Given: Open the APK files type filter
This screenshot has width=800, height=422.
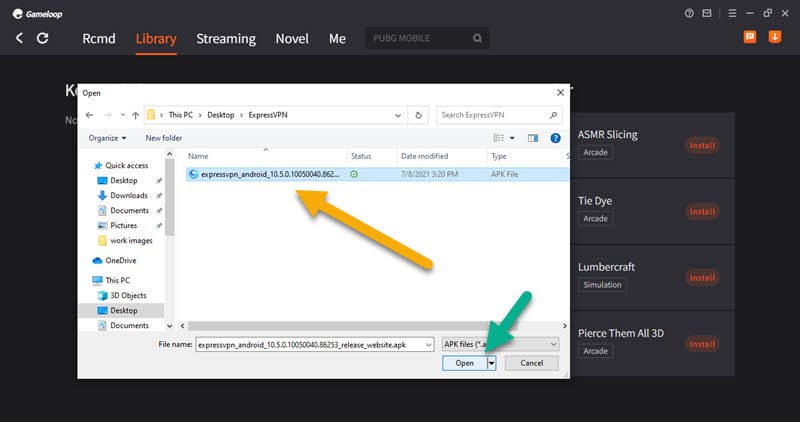Looking at the screenshot, I should pos(500,345).
